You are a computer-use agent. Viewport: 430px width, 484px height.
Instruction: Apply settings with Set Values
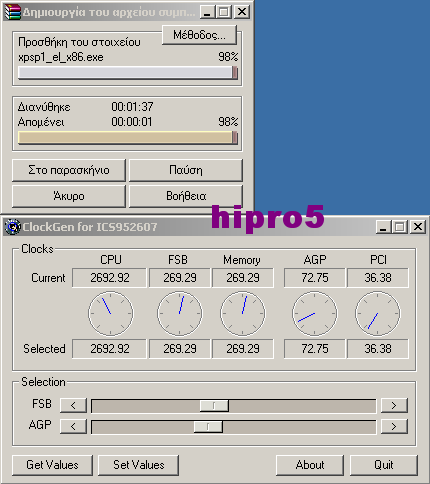(138, 465)
